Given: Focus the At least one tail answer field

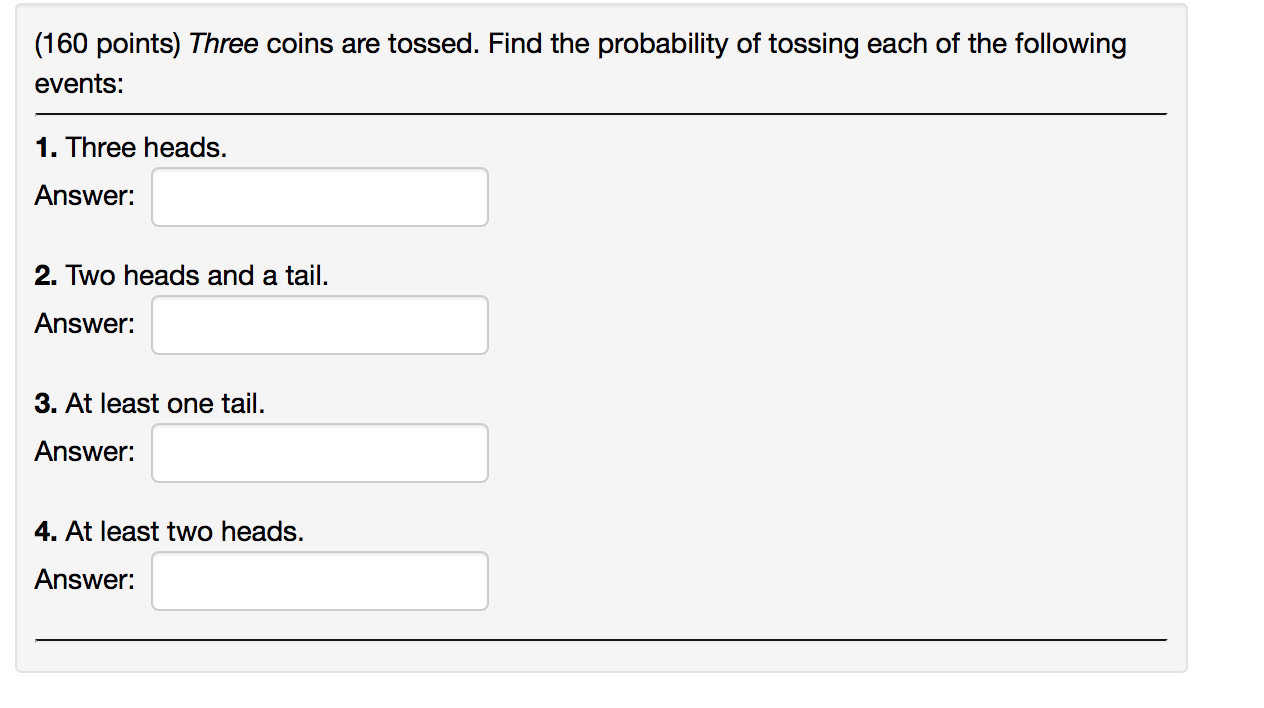Looking at the screenshot, I should coord(318,452).
